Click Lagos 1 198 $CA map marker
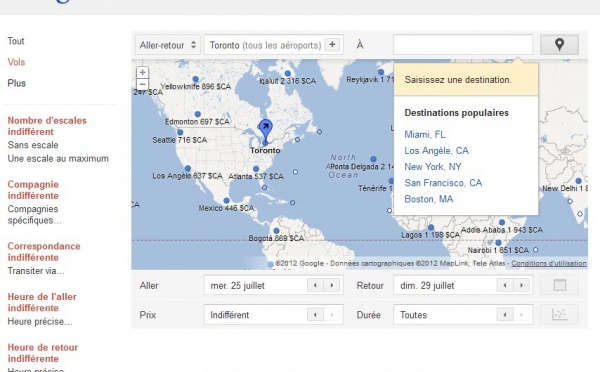 (x=431, y=227)
